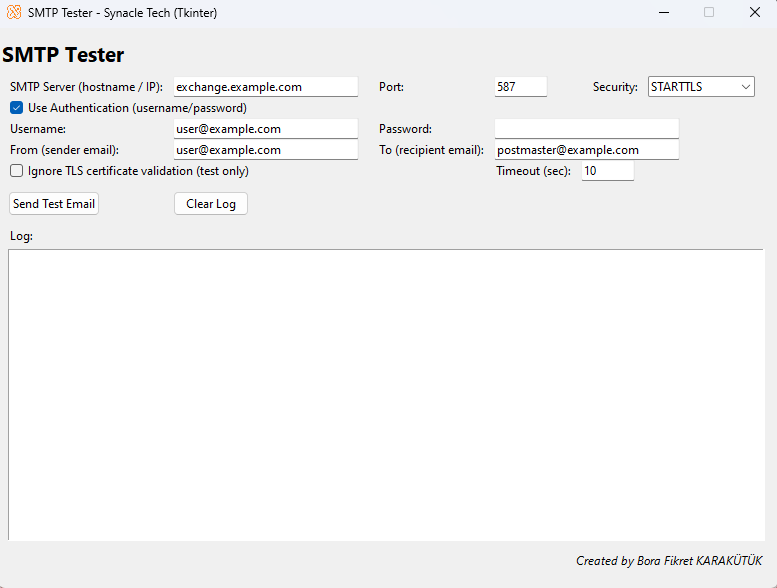Select the To recipient email field

tap(586, 150)
